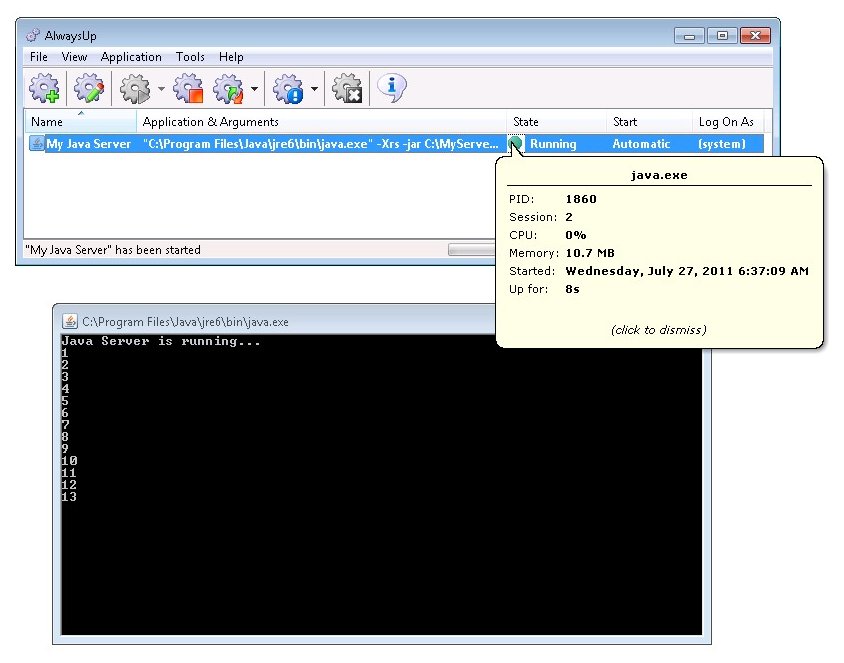The width and height of the screenshot is (844, 663).
Task: Select the 'My Java Server' row name
Action: (88, 144)
